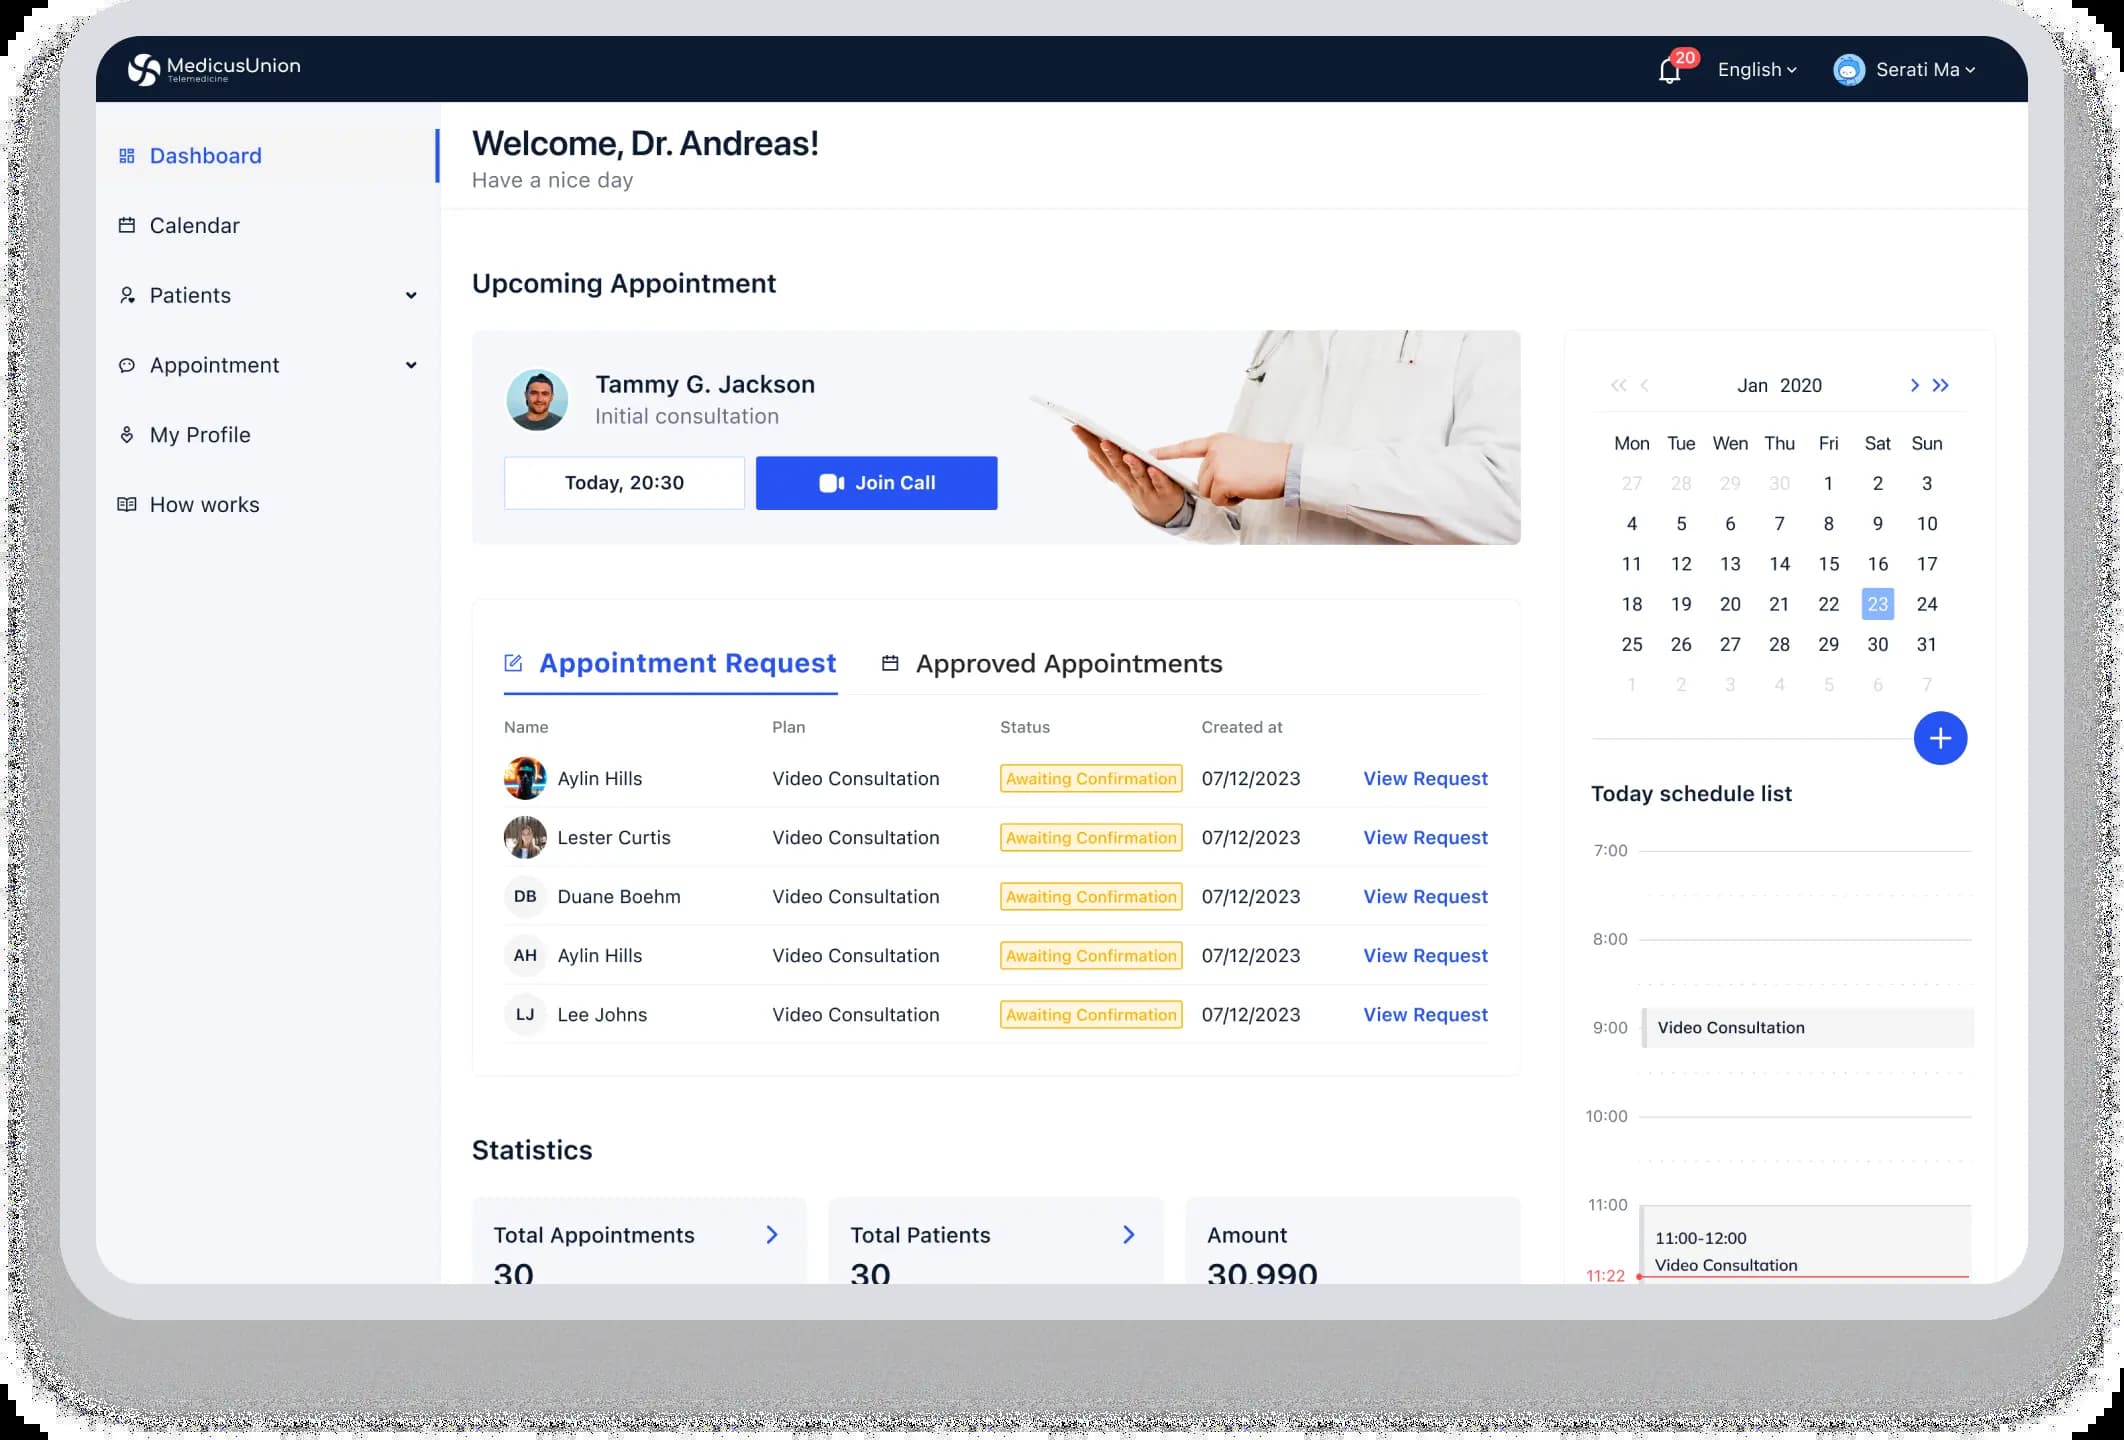The height and width of the screenshot is (1440, 2124).
Task: Select January 9 in calendar
Action: [1878, 524]
